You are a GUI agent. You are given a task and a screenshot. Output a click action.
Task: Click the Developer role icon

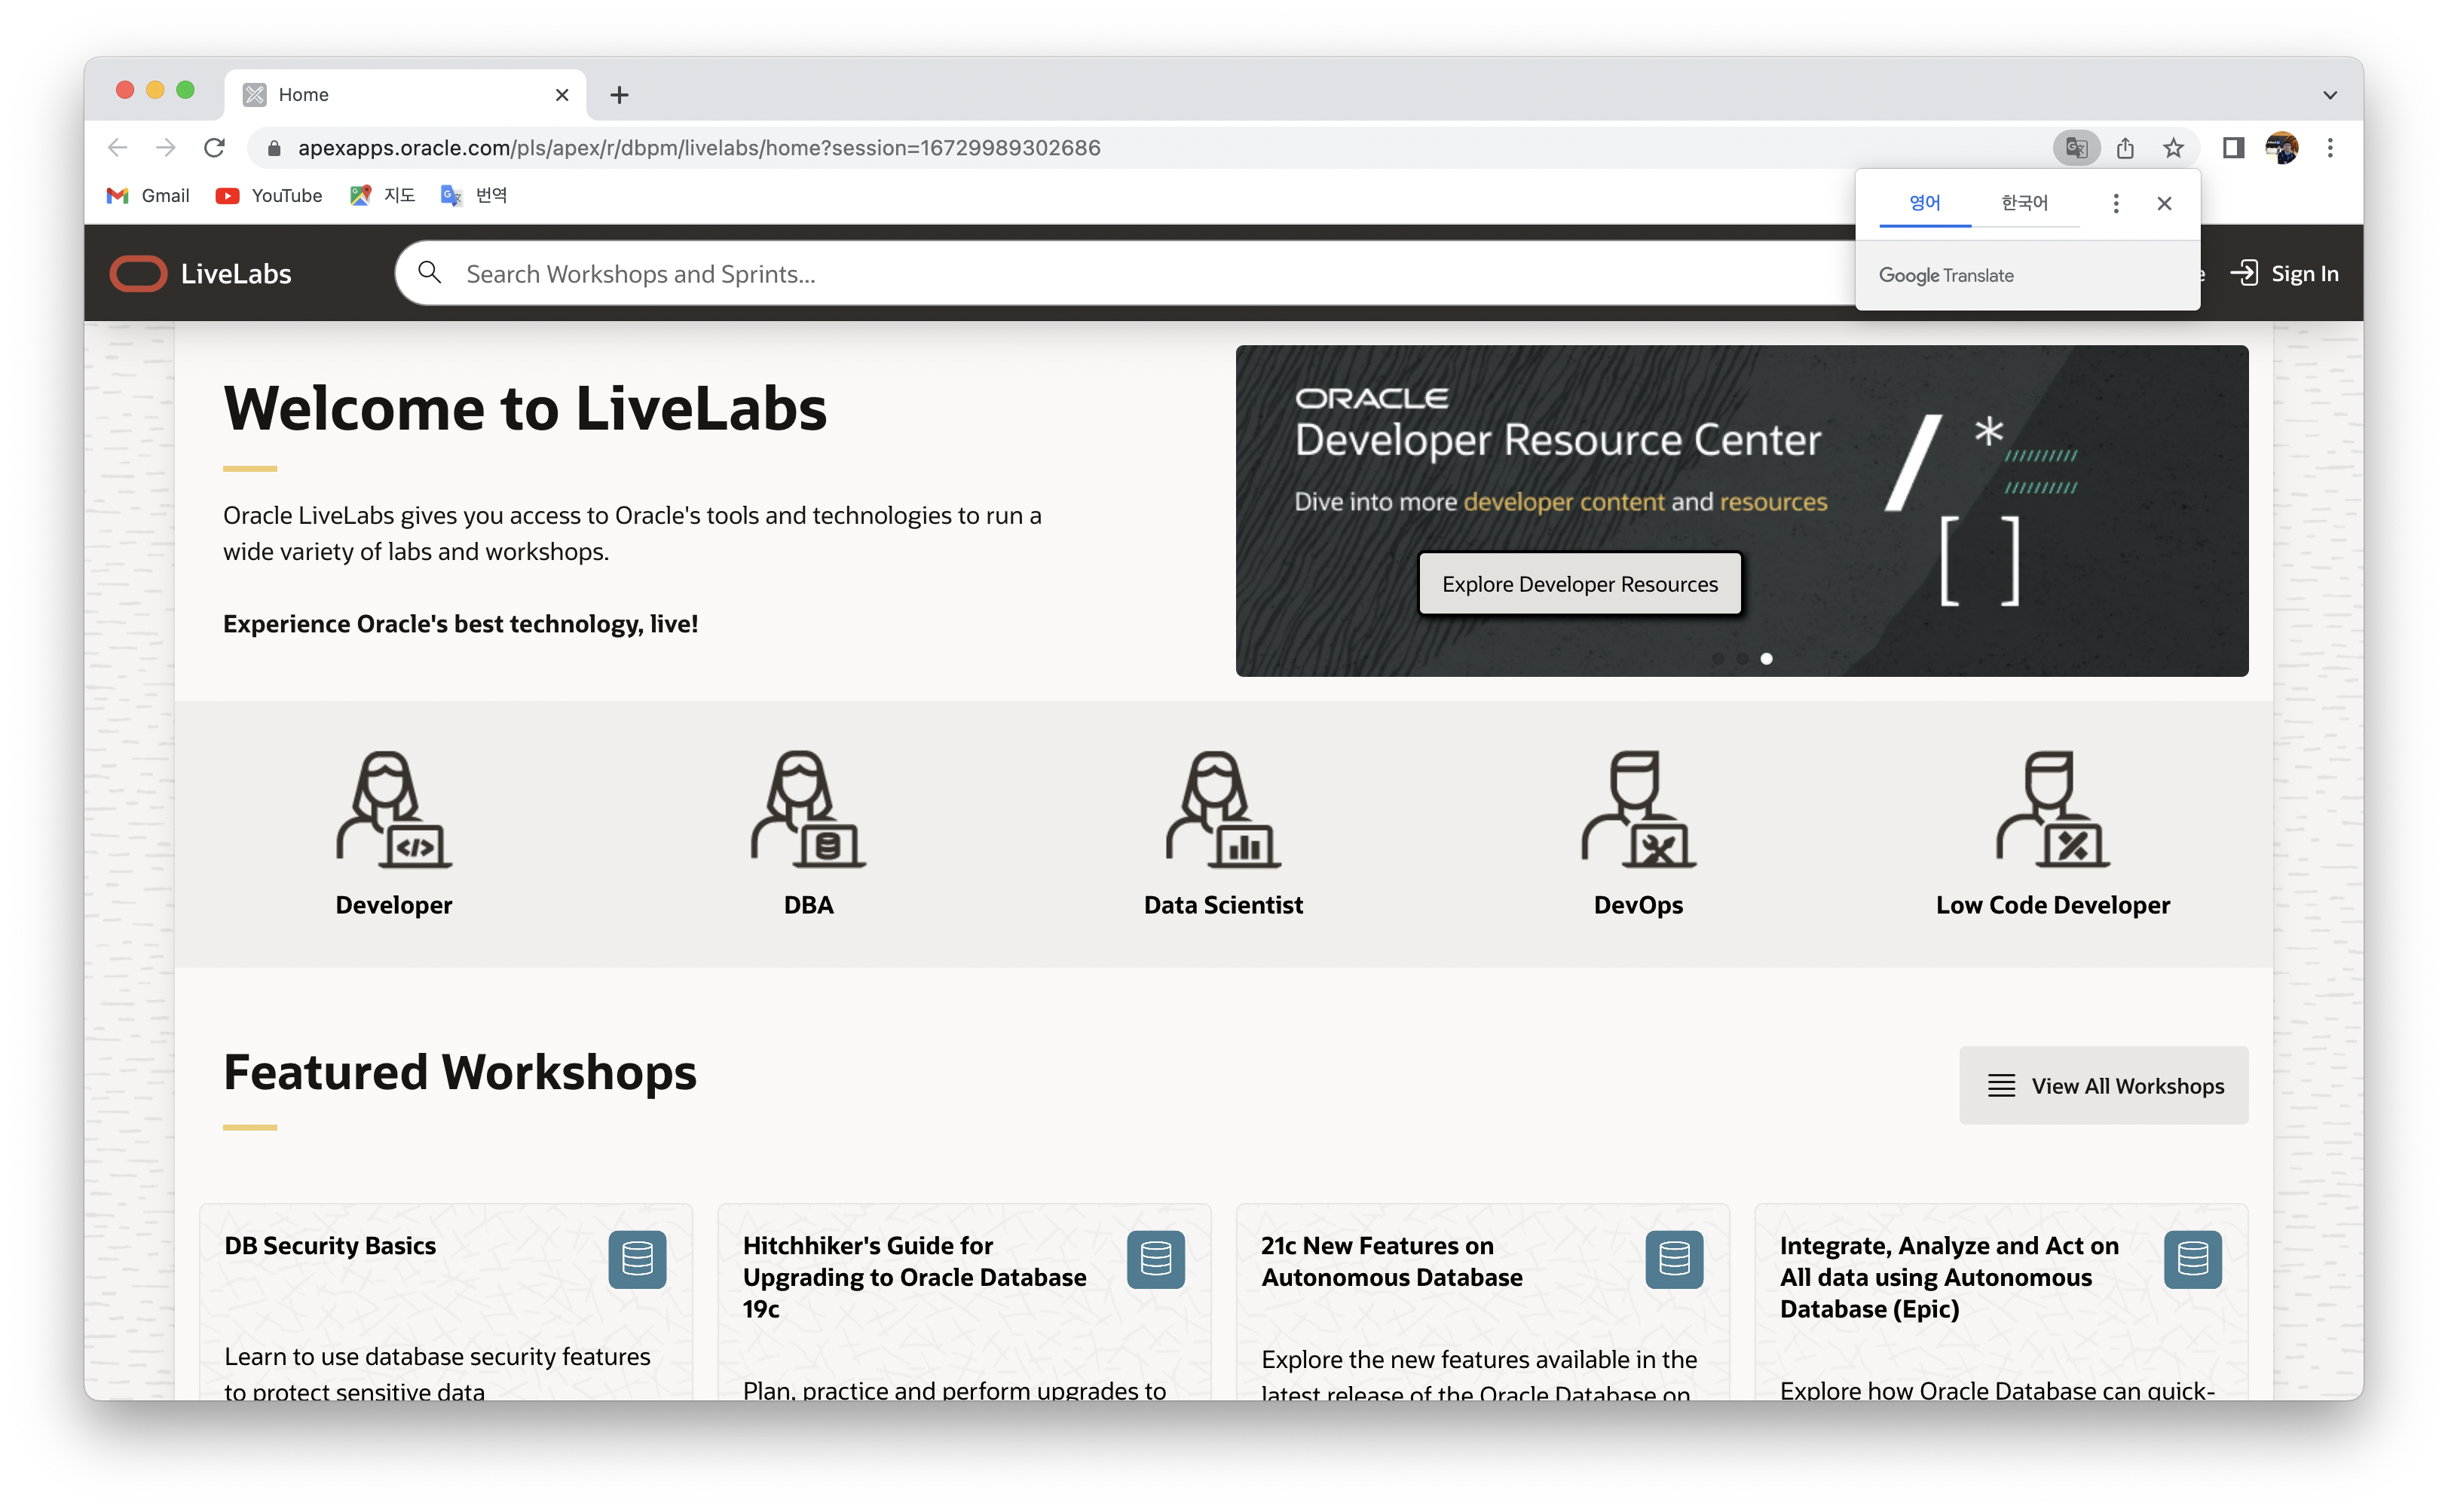393,810
